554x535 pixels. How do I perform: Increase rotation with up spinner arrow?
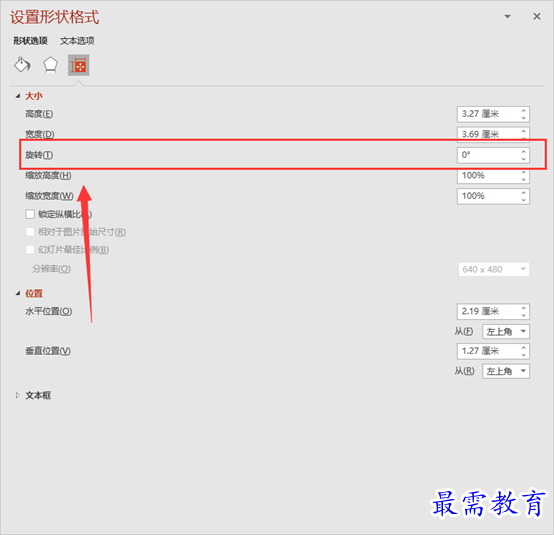click(x=524, y=152)
